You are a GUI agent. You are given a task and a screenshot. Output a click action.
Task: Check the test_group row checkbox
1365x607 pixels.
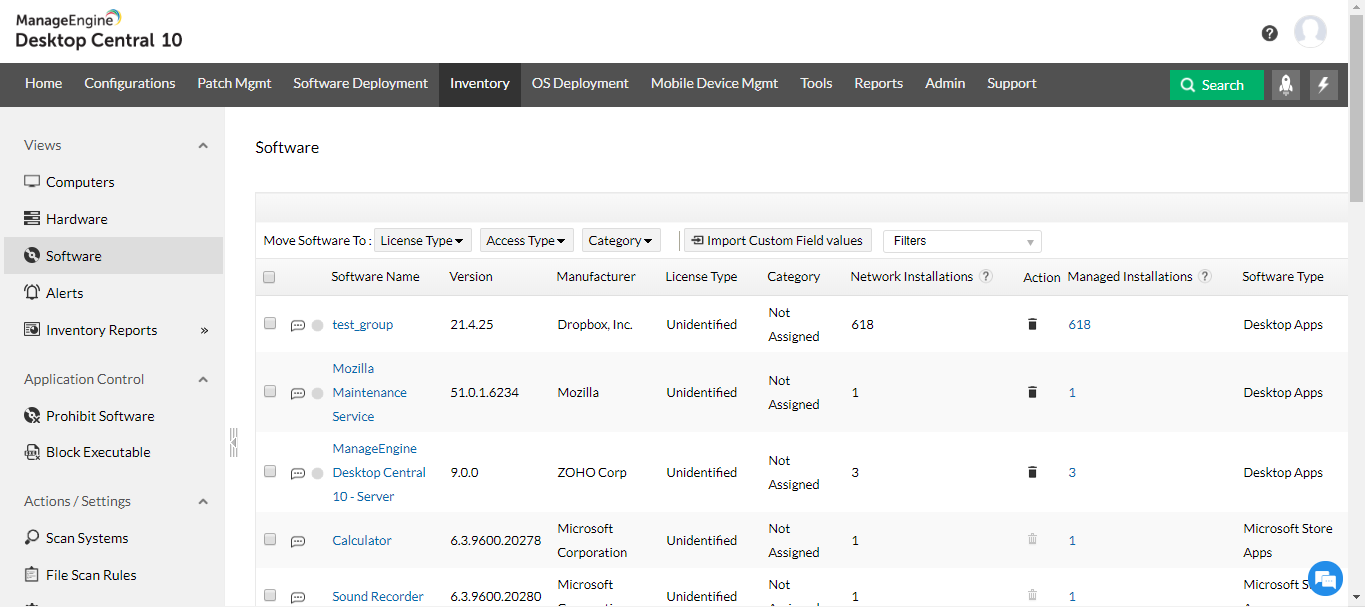pyautogui.click(x=270, y=324)
